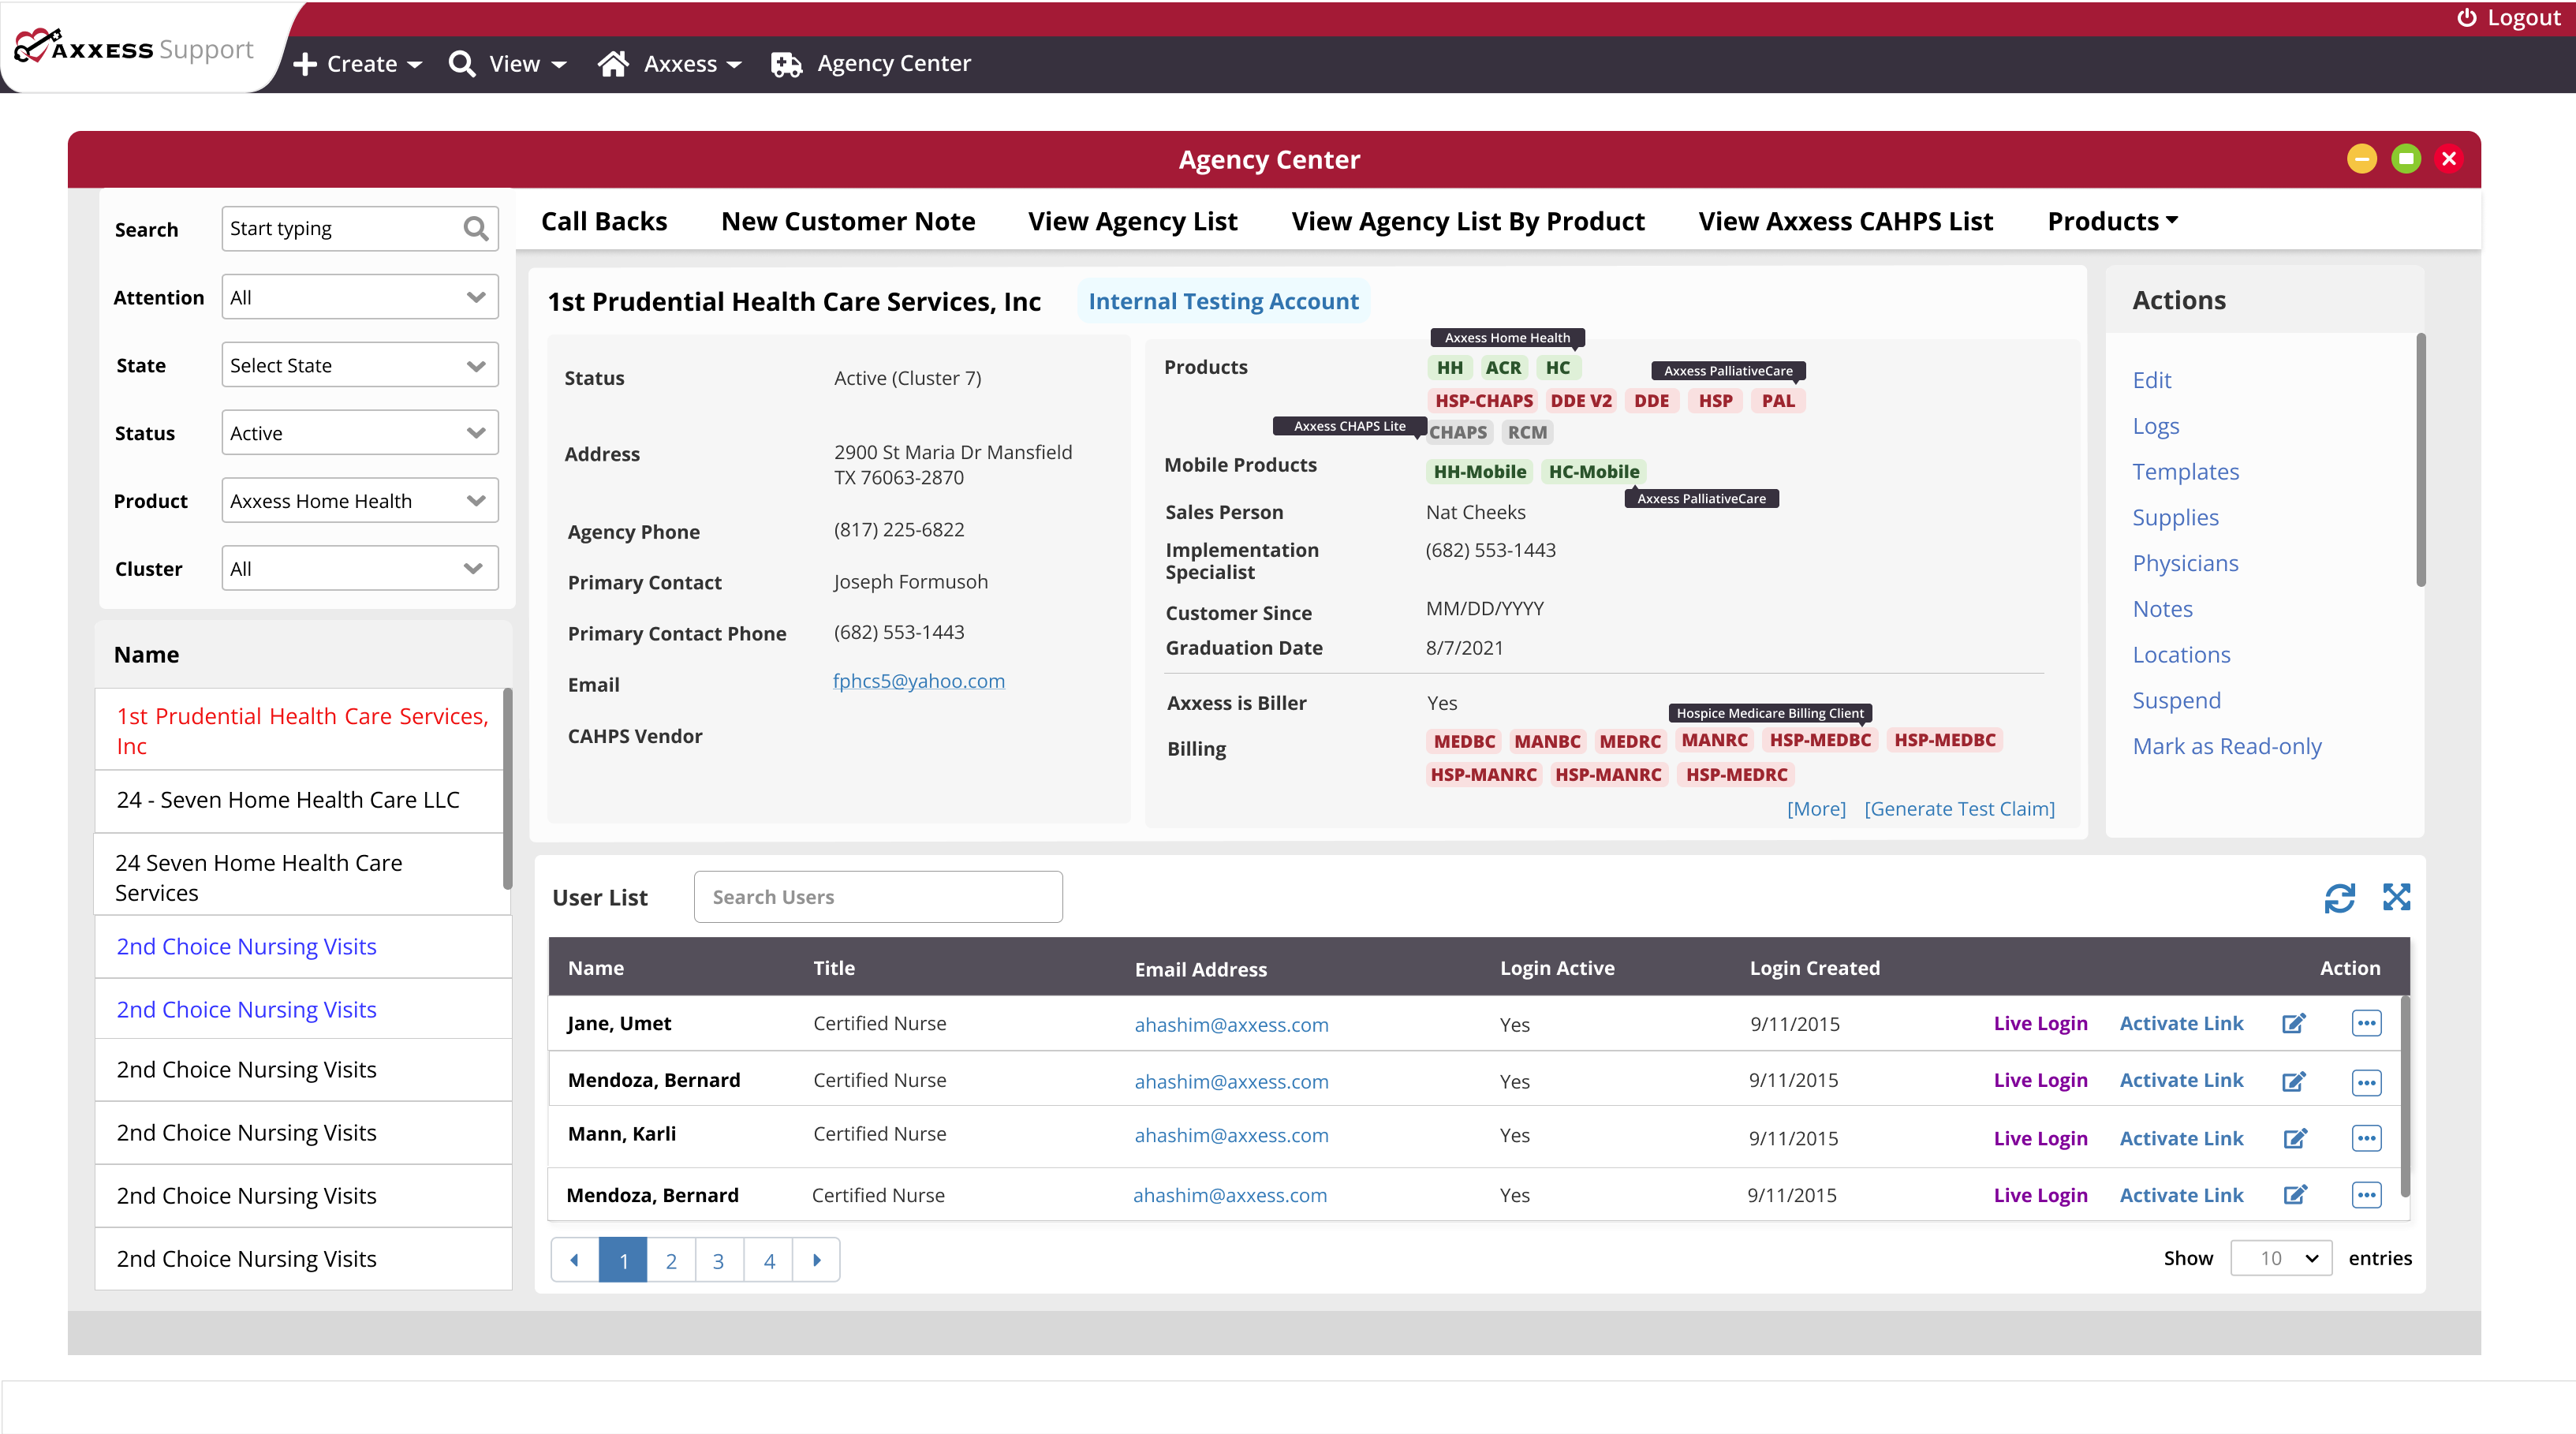The image size is (2576, 1434).
Task: Open View Axxess CAHPS List
Action: click(1845, 221)
